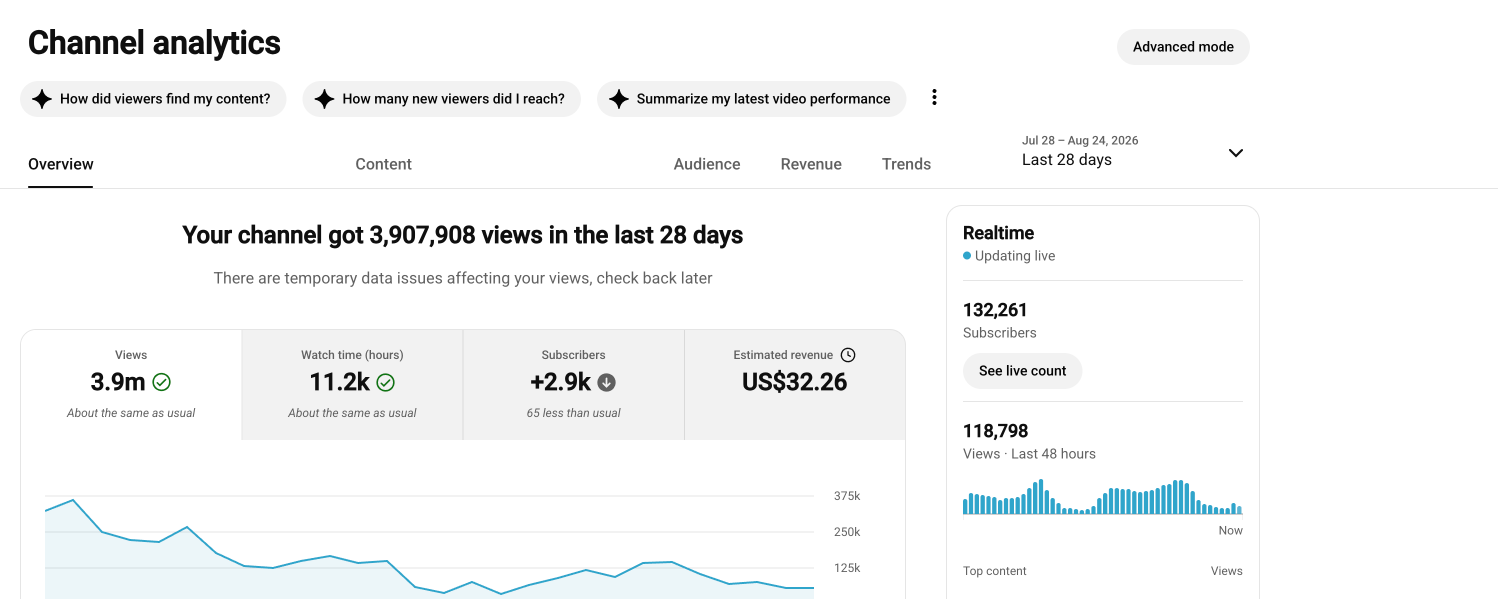Image resolution: width=1498 pixels, height=599 pixels.
Task: Click the 'Top content' label
Action: click(x=995, y=571)
